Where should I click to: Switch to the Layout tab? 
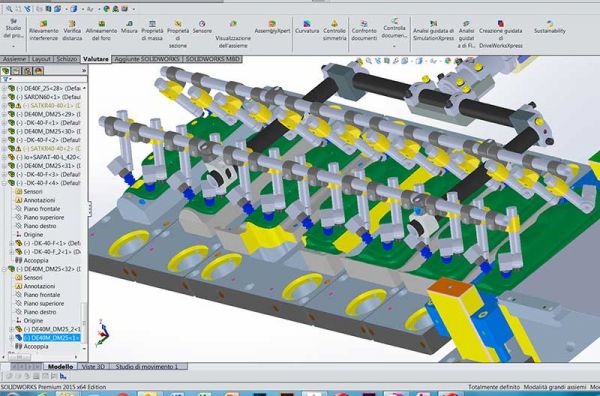[41, 59]
